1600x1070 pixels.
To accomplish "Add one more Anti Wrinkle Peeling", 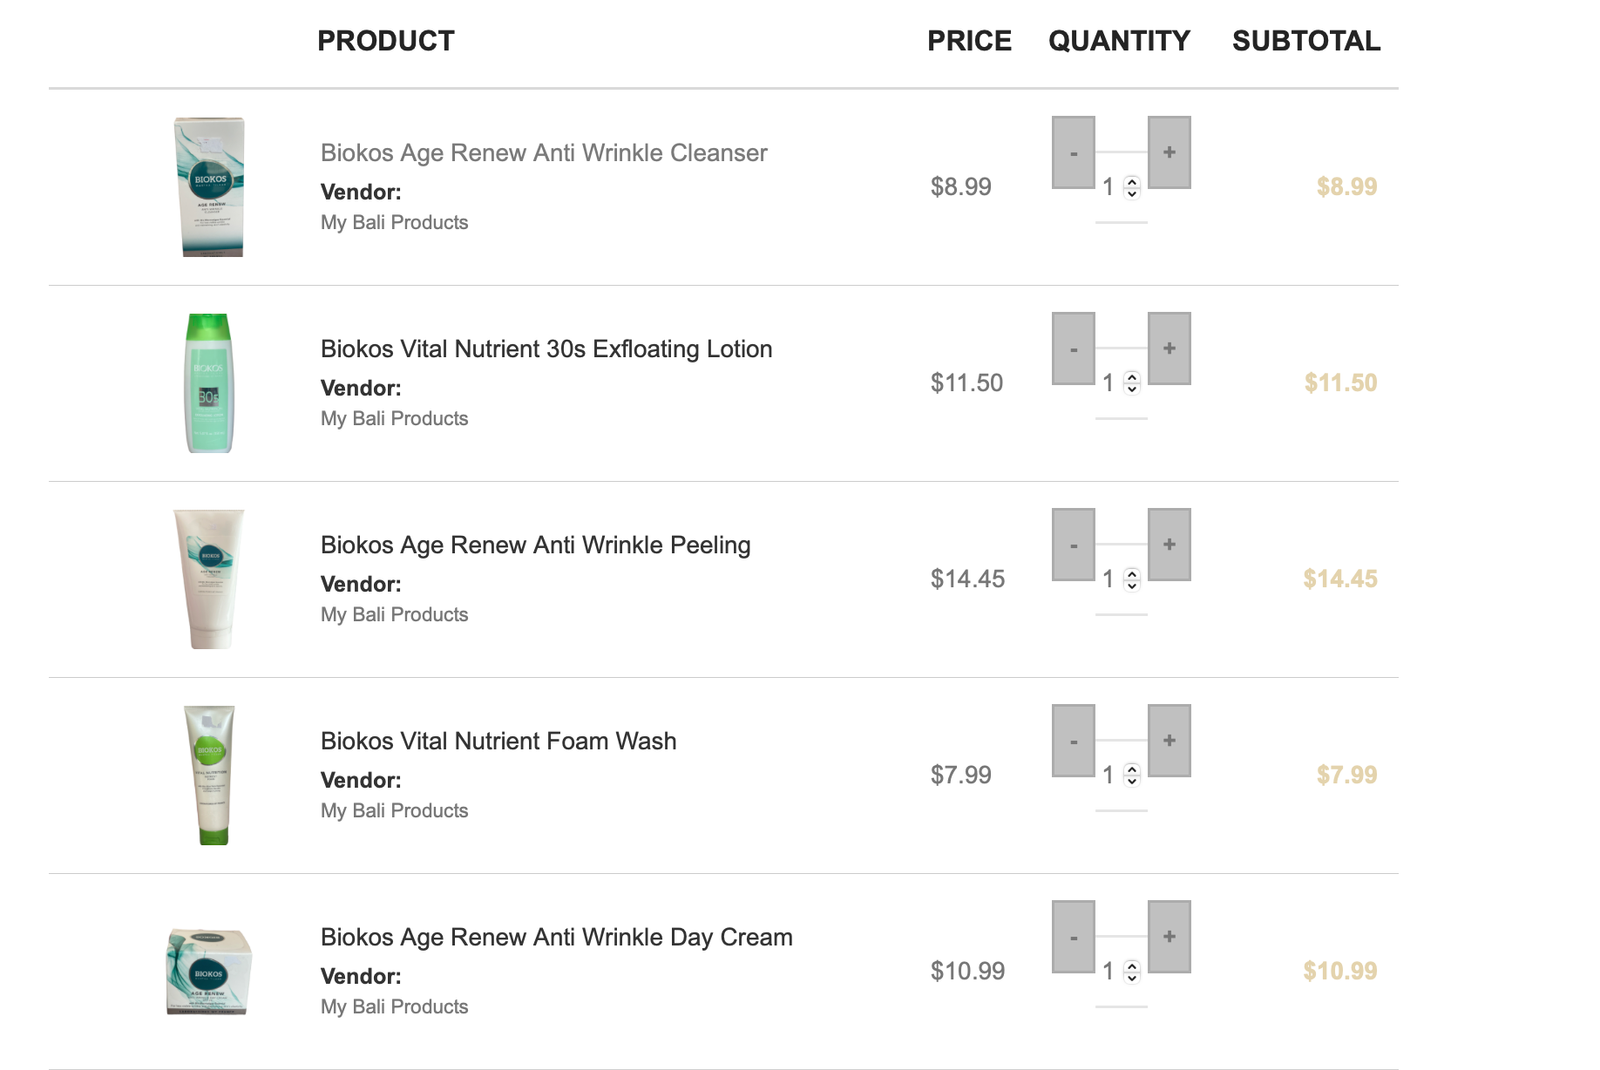I will [x=1169, y=544].
